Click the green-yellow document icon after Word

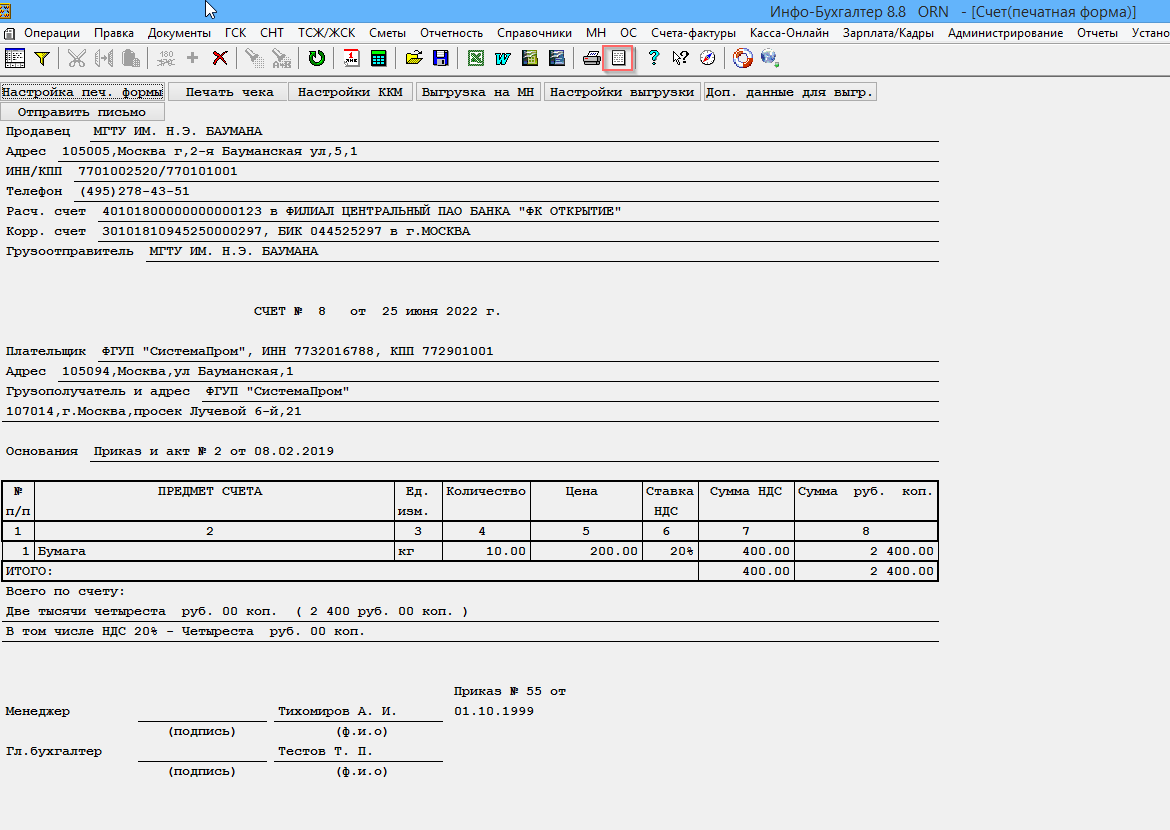[530, 58]
